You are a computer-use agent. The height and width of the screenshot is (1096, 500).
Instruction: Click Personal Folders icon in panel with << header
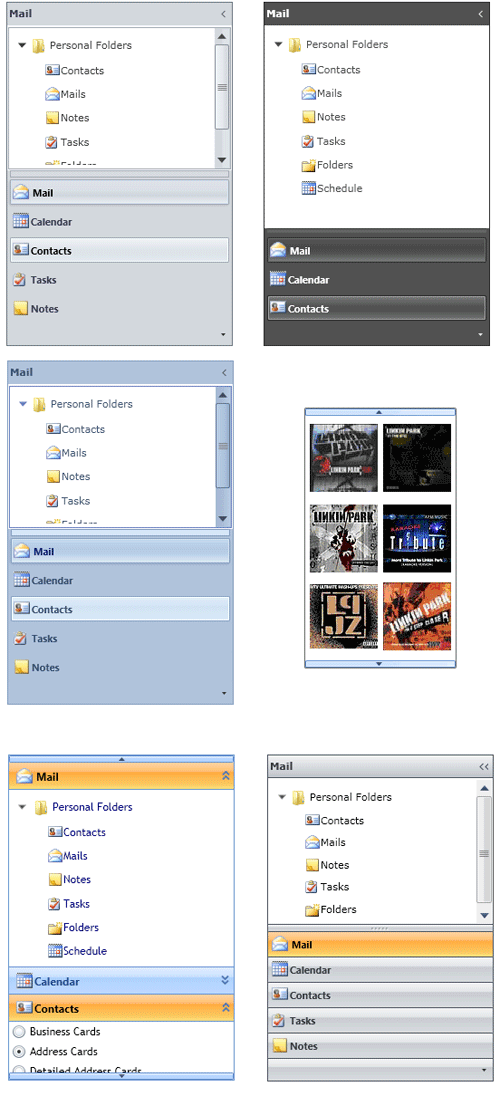pyautogui.click(x=299, y=797)
